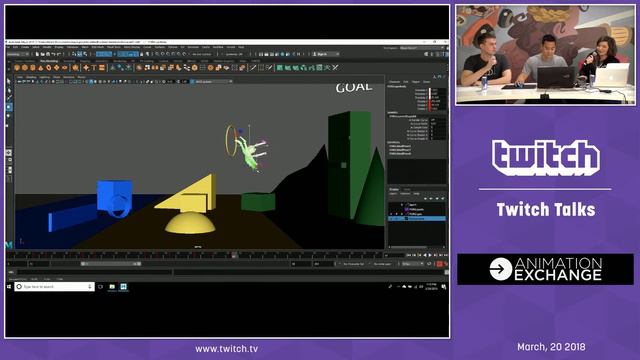The height and width of the screenshot is (360, 640).
Task: Pick the Select tool in the toolbox
Action: [9, 81]
